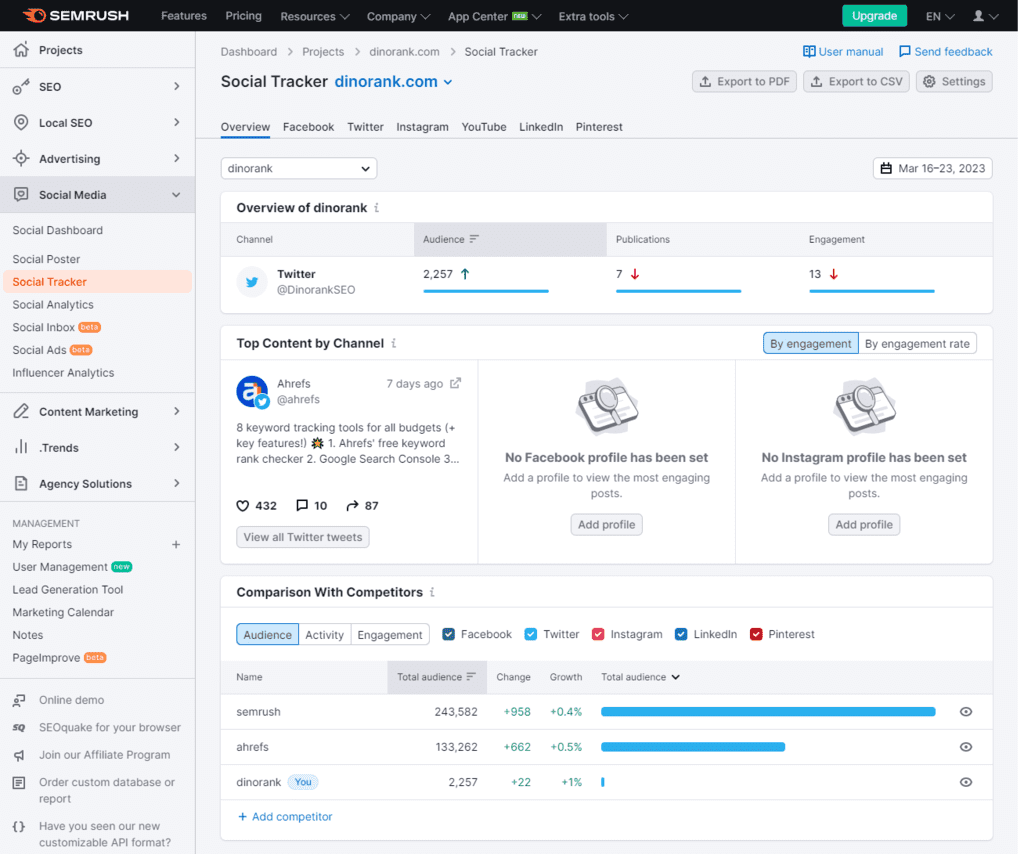Click the Social Media chat icon
The image size is (1024, 854).
(21, 195)
